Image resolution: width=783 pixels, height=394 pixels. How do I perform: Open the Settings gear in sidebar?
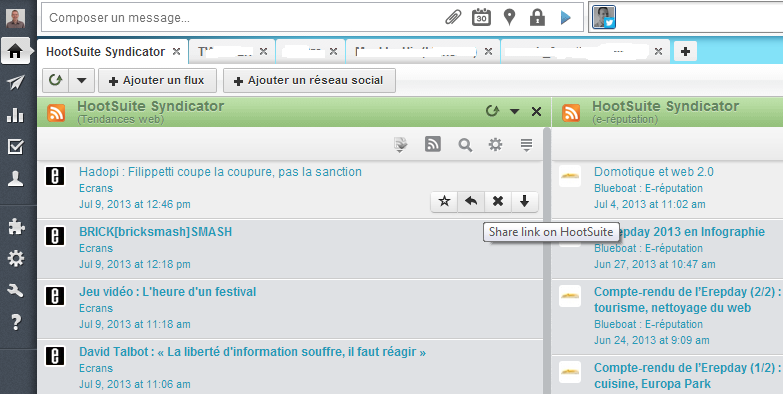pyautogui.click(x=15, y=259)
